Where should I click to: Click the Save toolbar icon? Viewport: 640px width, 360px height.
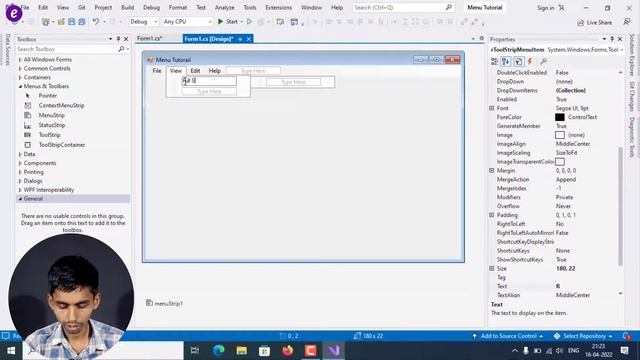pos(71,22)
